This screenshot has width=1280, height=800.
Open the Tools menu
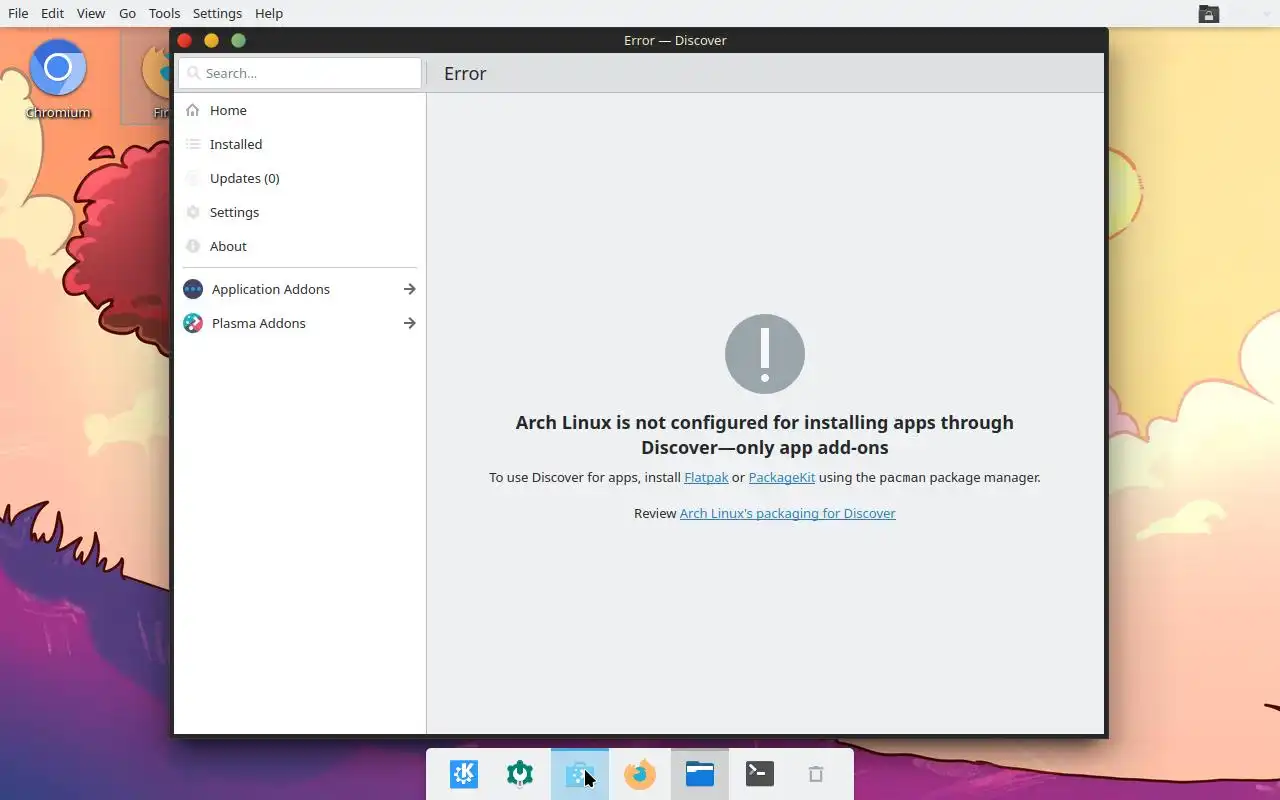[164, 13]
